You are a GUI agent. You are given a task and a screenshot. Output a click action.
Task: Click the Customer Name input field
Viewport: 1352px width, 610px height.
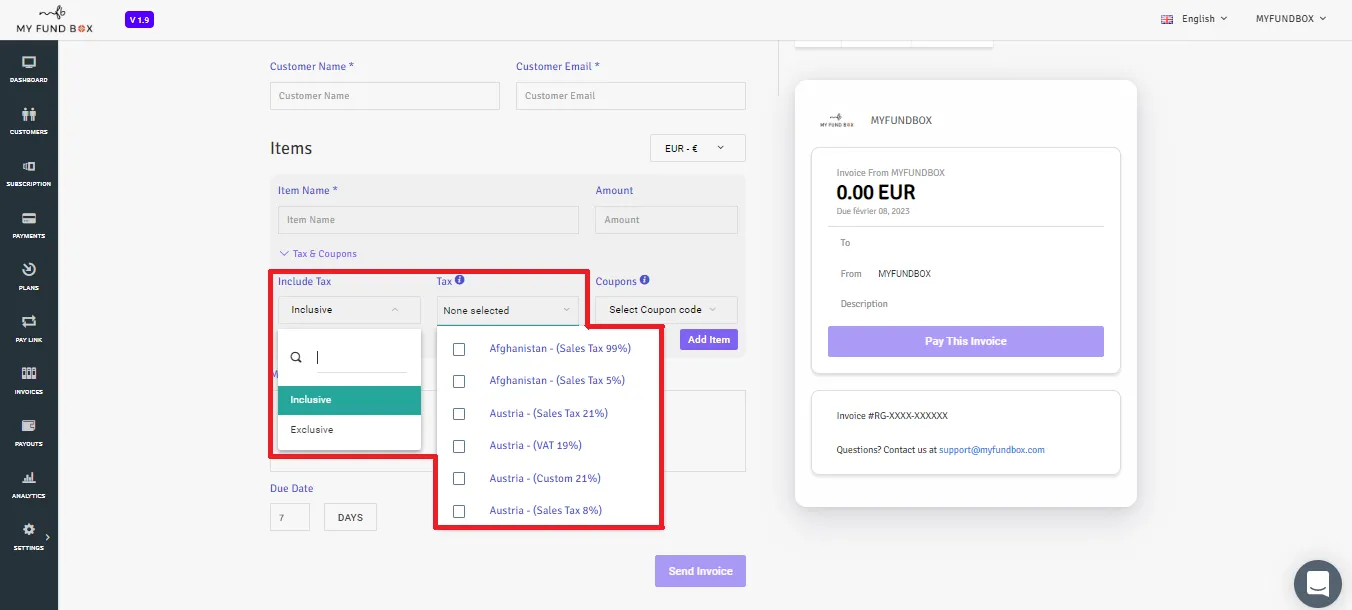tap(385, 96)
